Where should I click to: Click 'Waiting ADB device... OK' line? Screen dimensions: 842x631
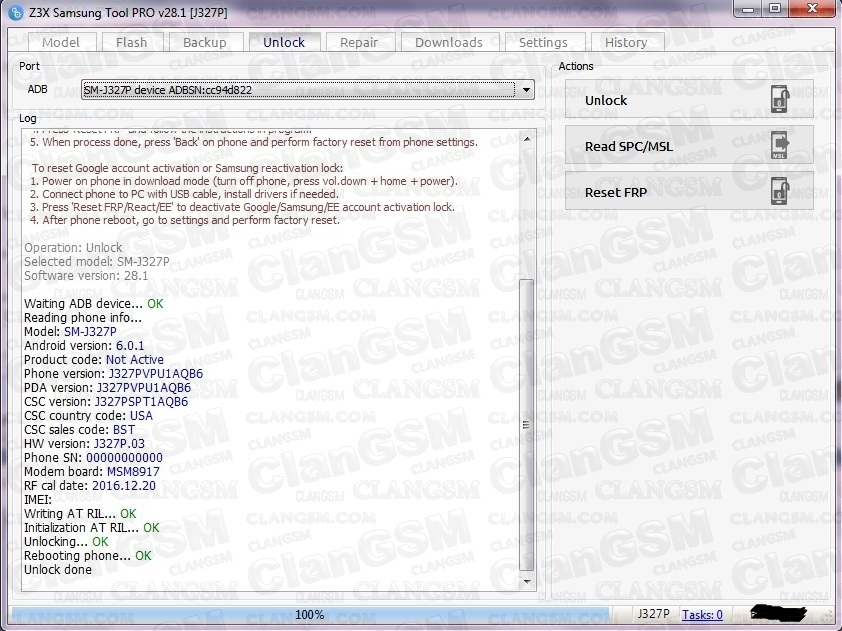click(93, 304)
